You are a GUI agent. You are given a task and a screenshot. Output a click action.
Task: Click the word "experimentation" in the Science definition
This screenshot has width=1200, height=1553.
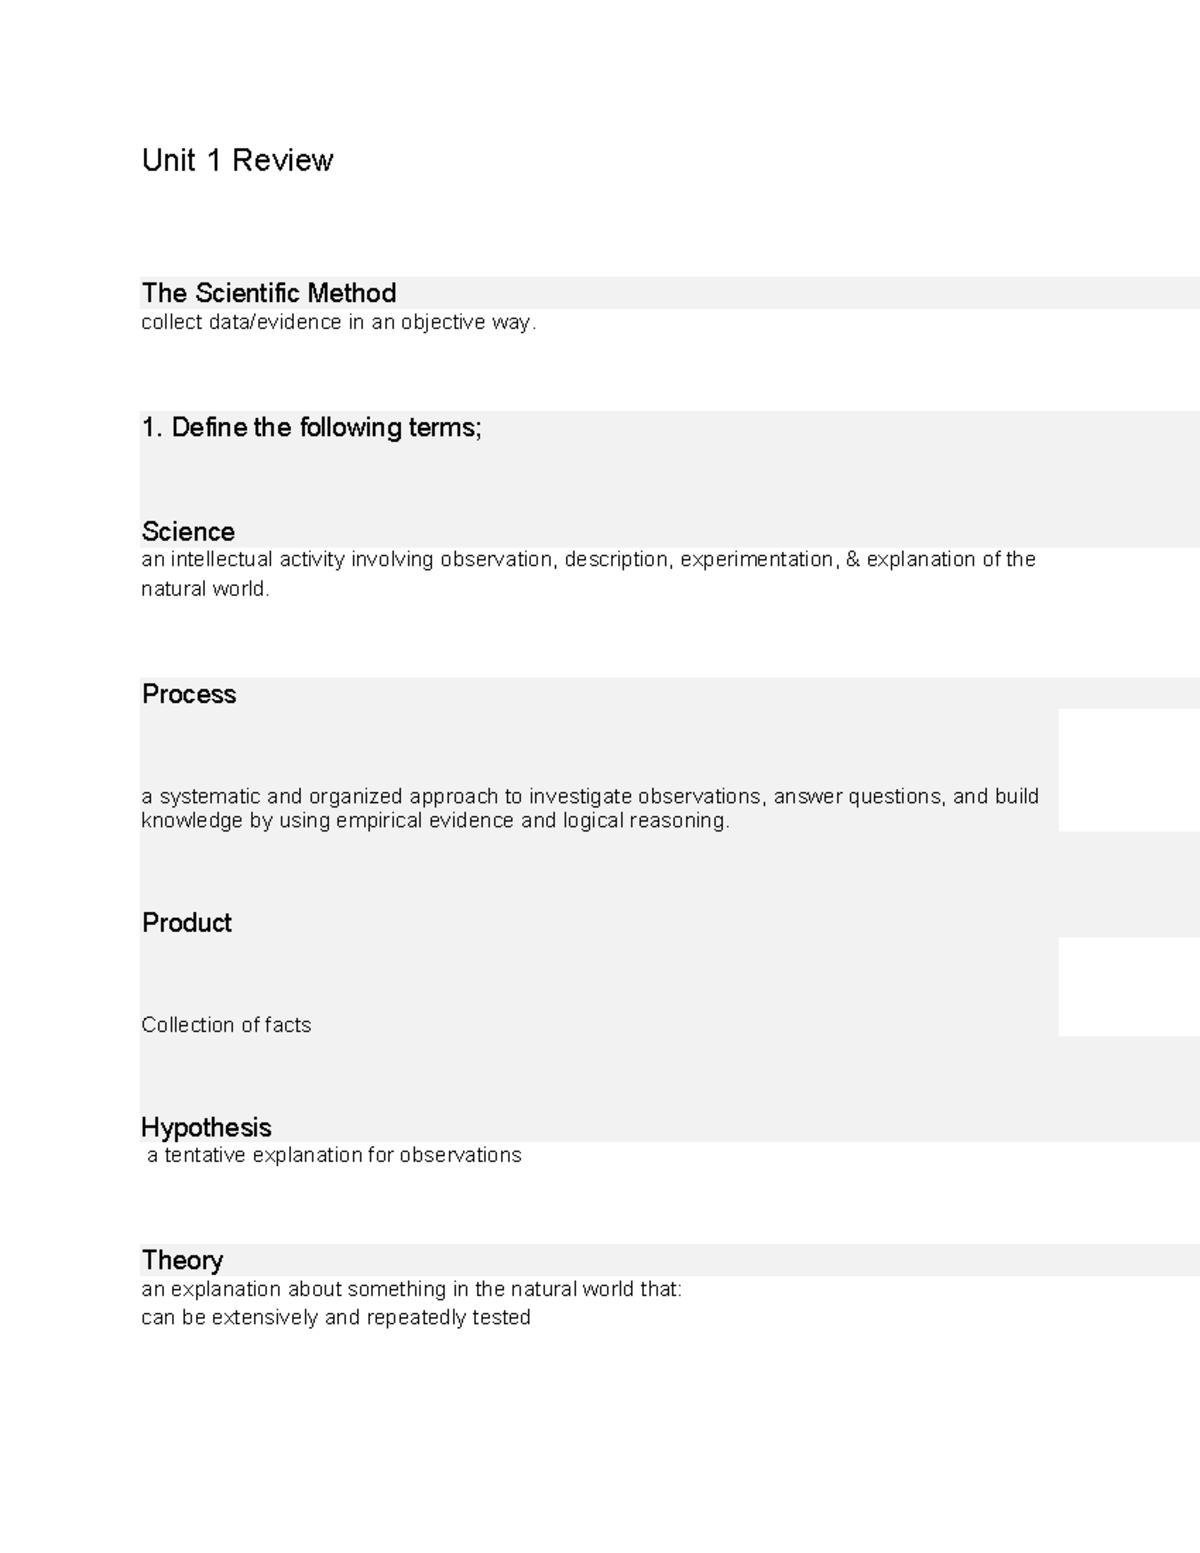point(757,559)
